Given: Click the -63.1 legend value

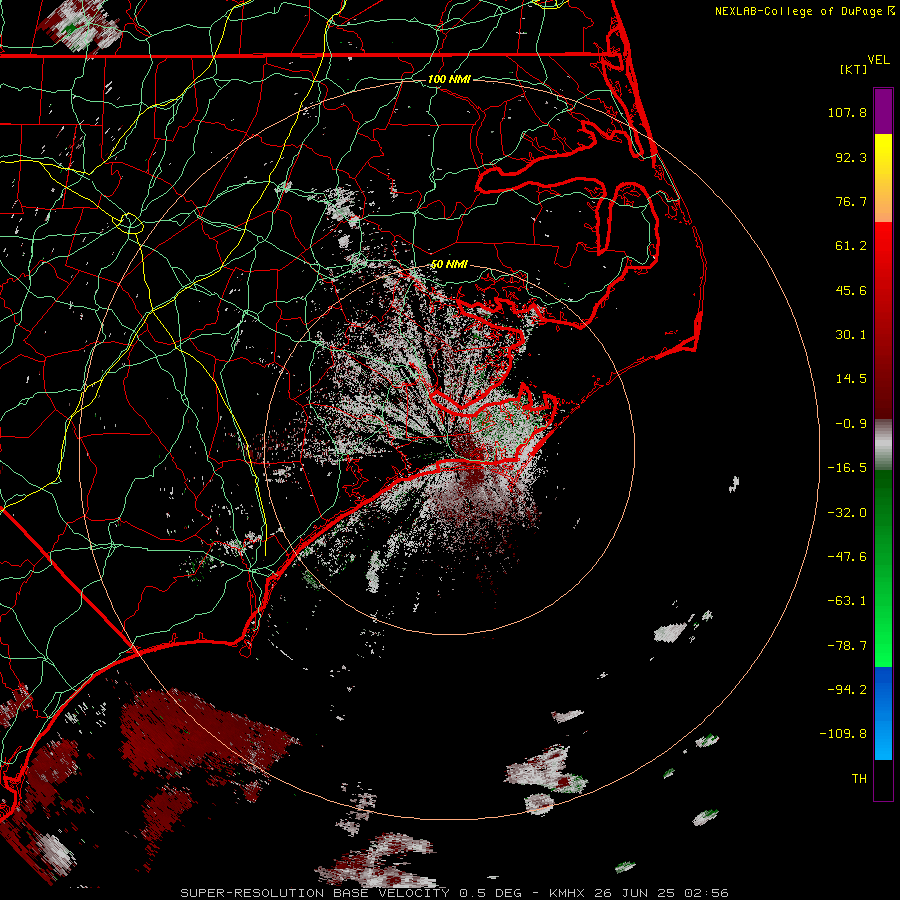Looking at the screenshot, I should tap(847, 601).
